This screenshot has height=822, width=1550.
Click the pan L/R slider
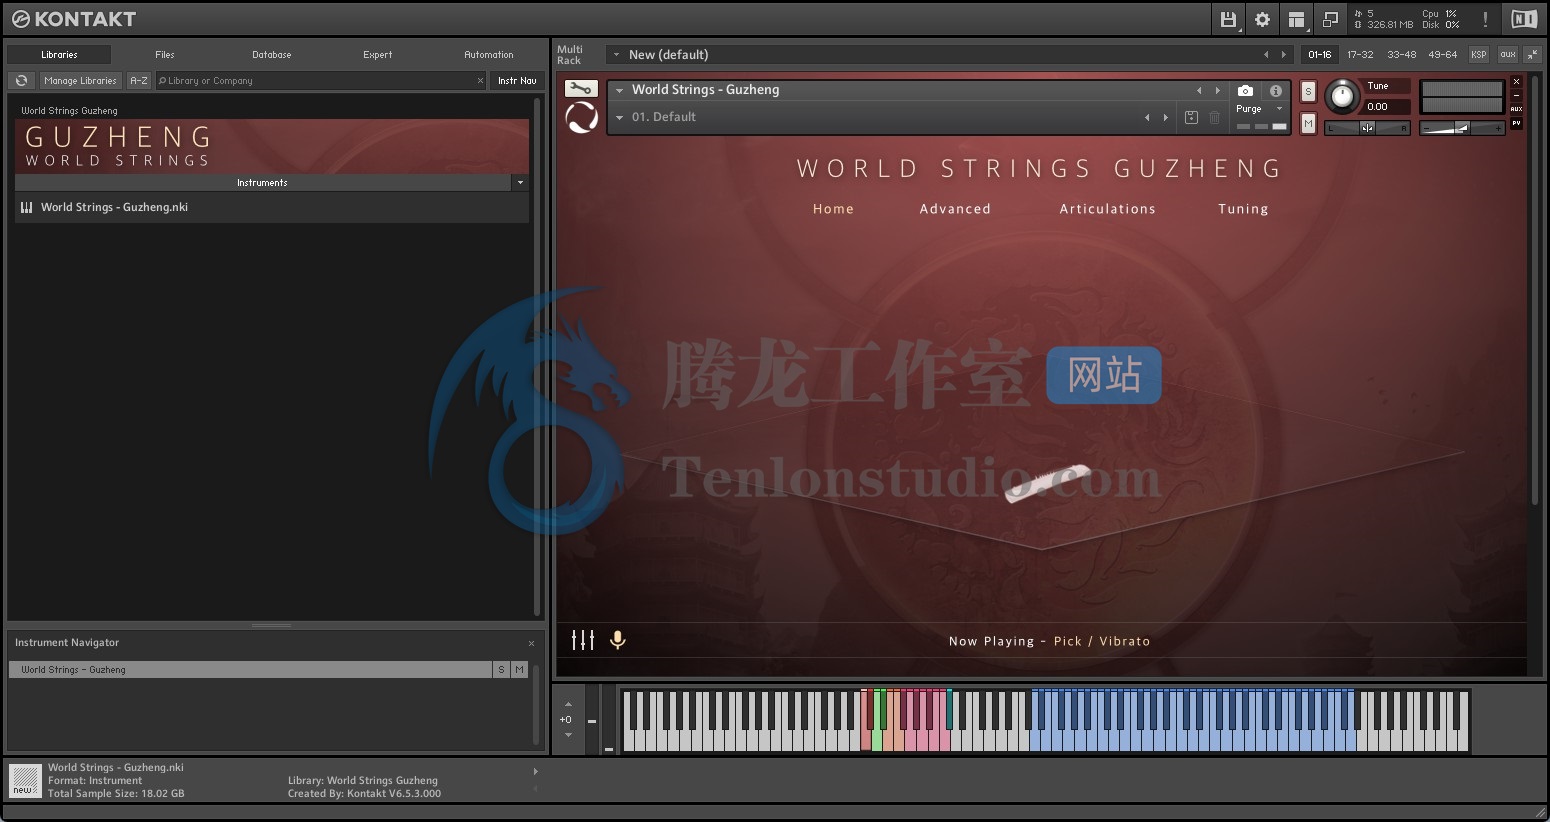(x=1367, y=128)
